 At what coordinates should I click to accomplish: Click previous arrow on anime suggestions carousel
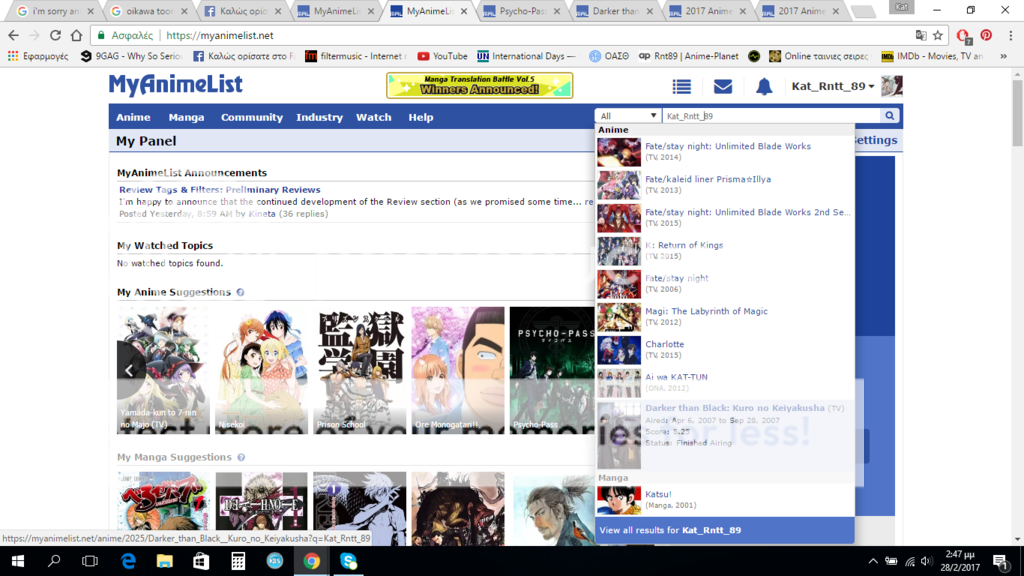tap(130, 370)
